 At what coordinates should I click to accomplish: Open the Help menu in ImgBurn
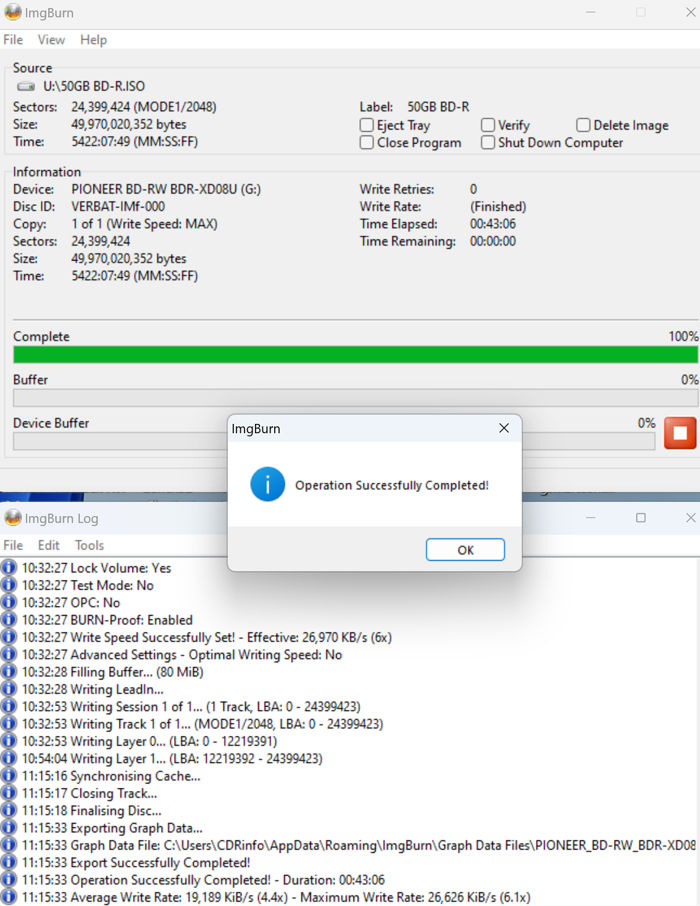coord(94,40)
